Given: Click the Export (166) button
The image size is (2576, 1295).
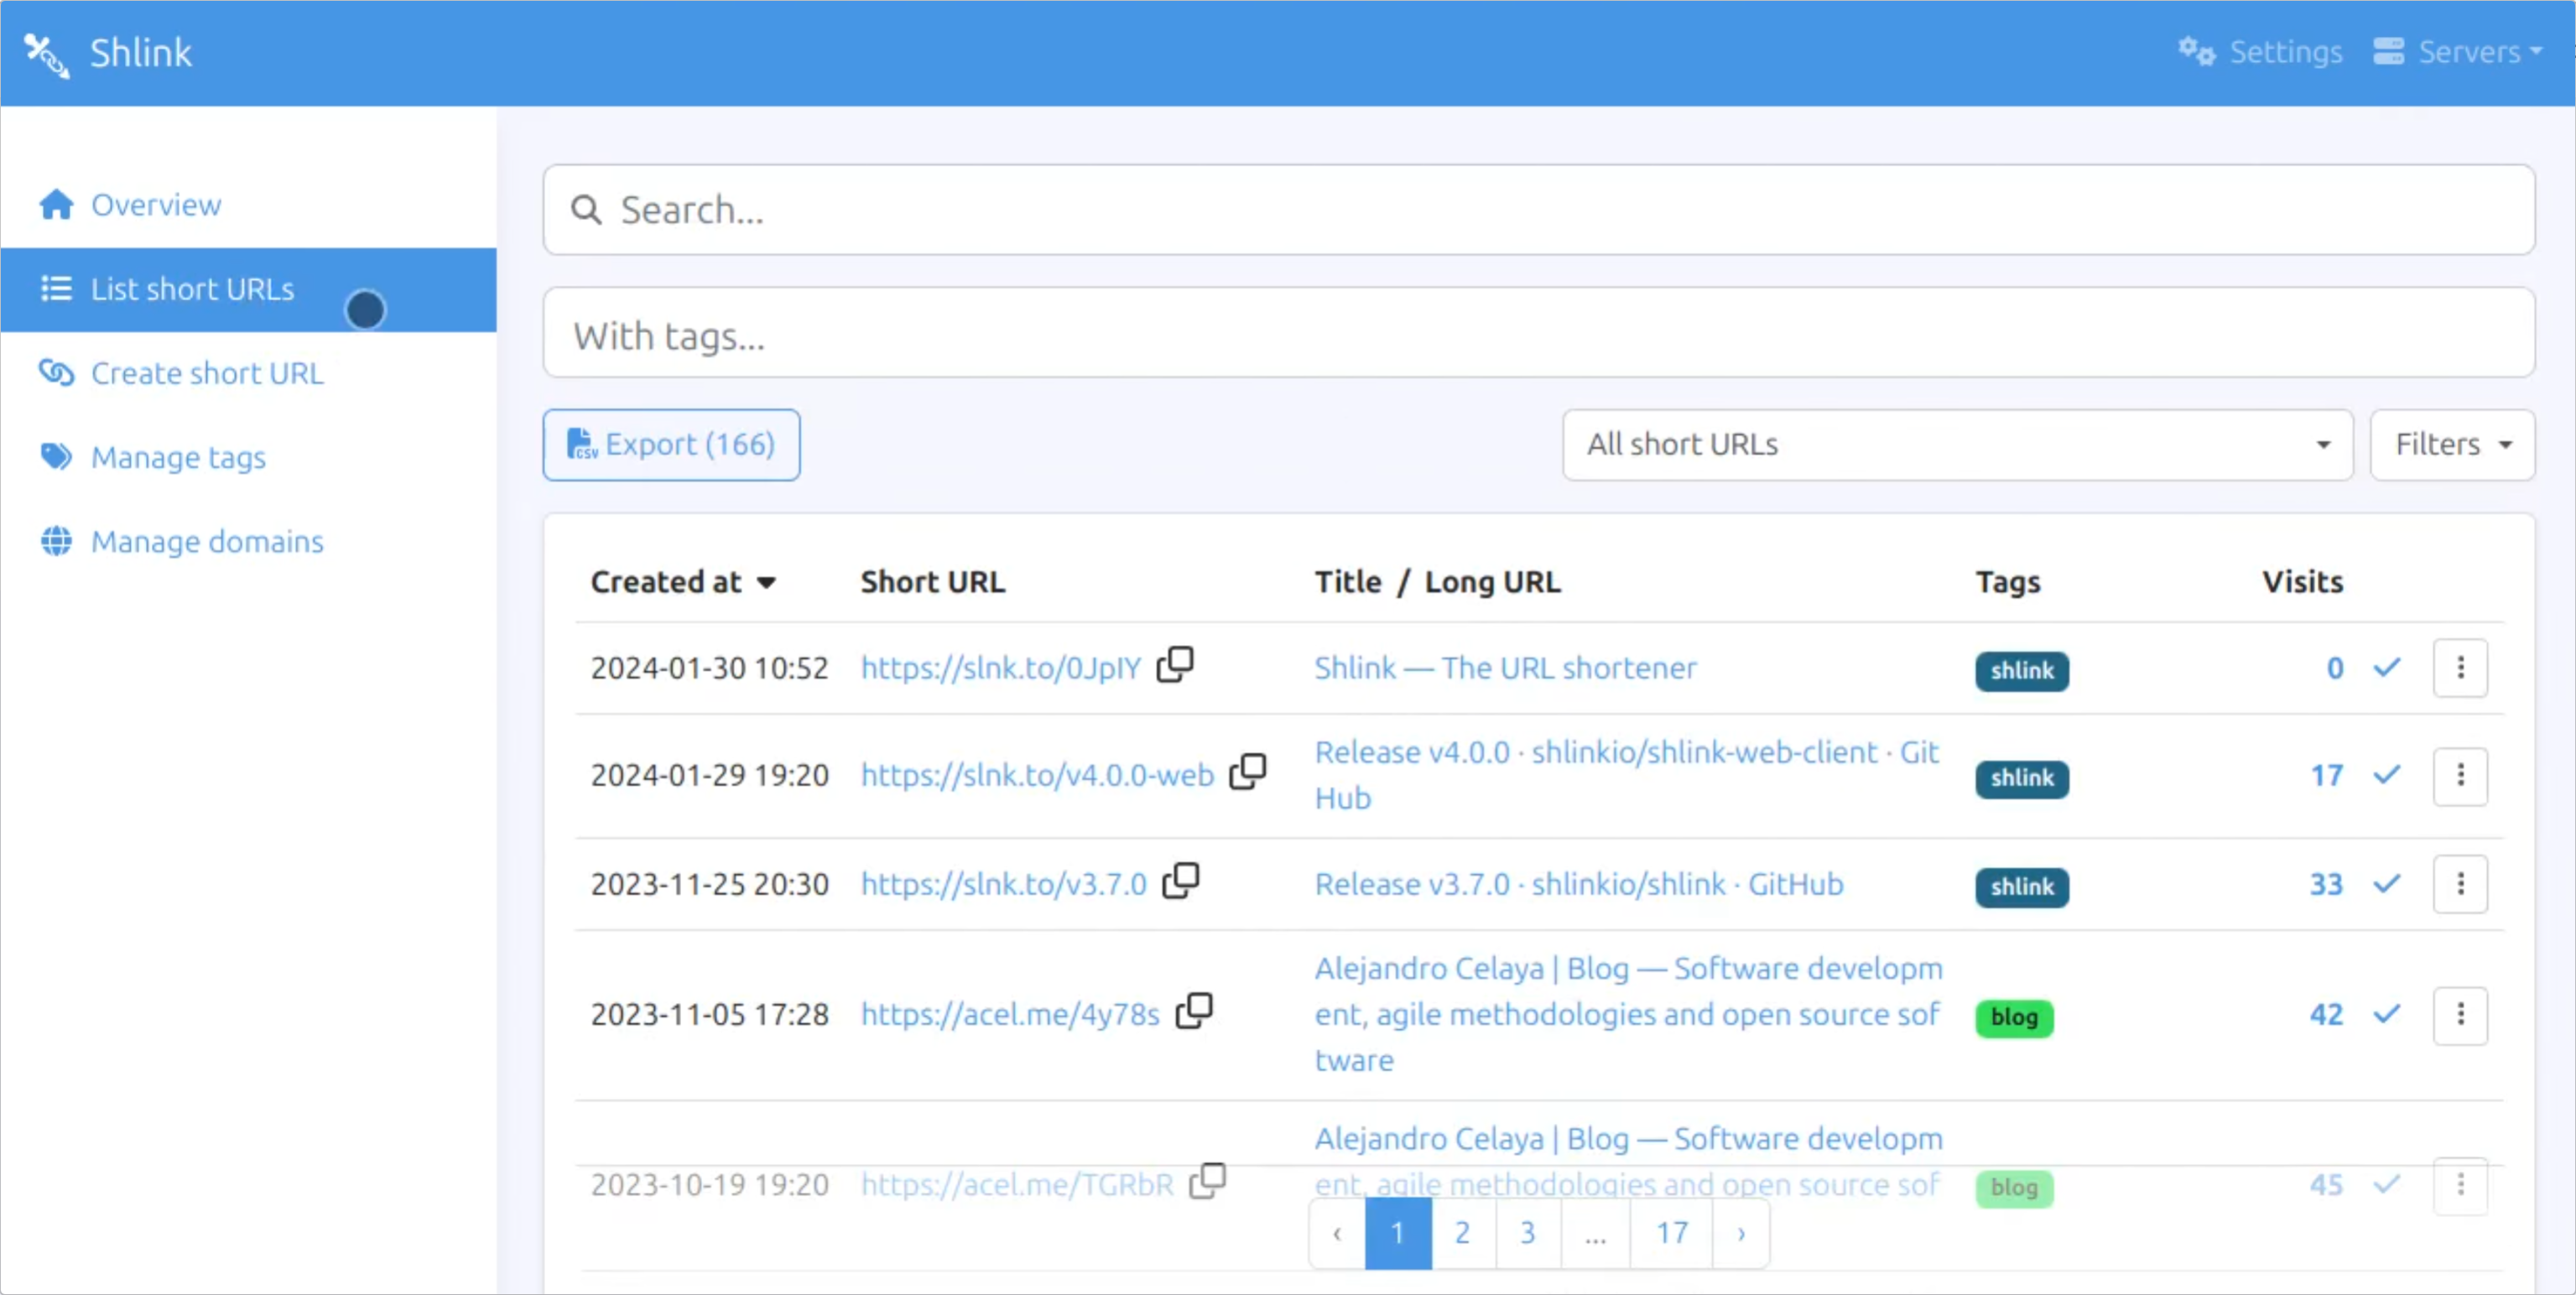Looking at the screenshot, I should 671,445.
